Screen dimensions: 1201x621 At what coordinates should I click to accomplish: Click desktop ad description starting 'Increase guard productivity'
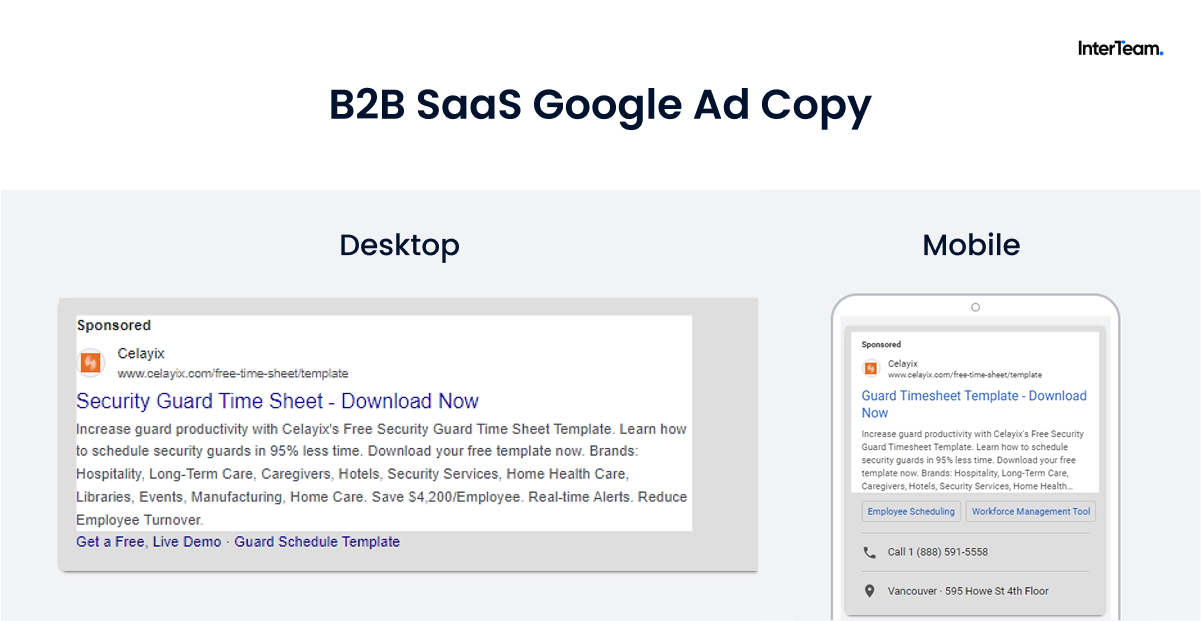382,474
